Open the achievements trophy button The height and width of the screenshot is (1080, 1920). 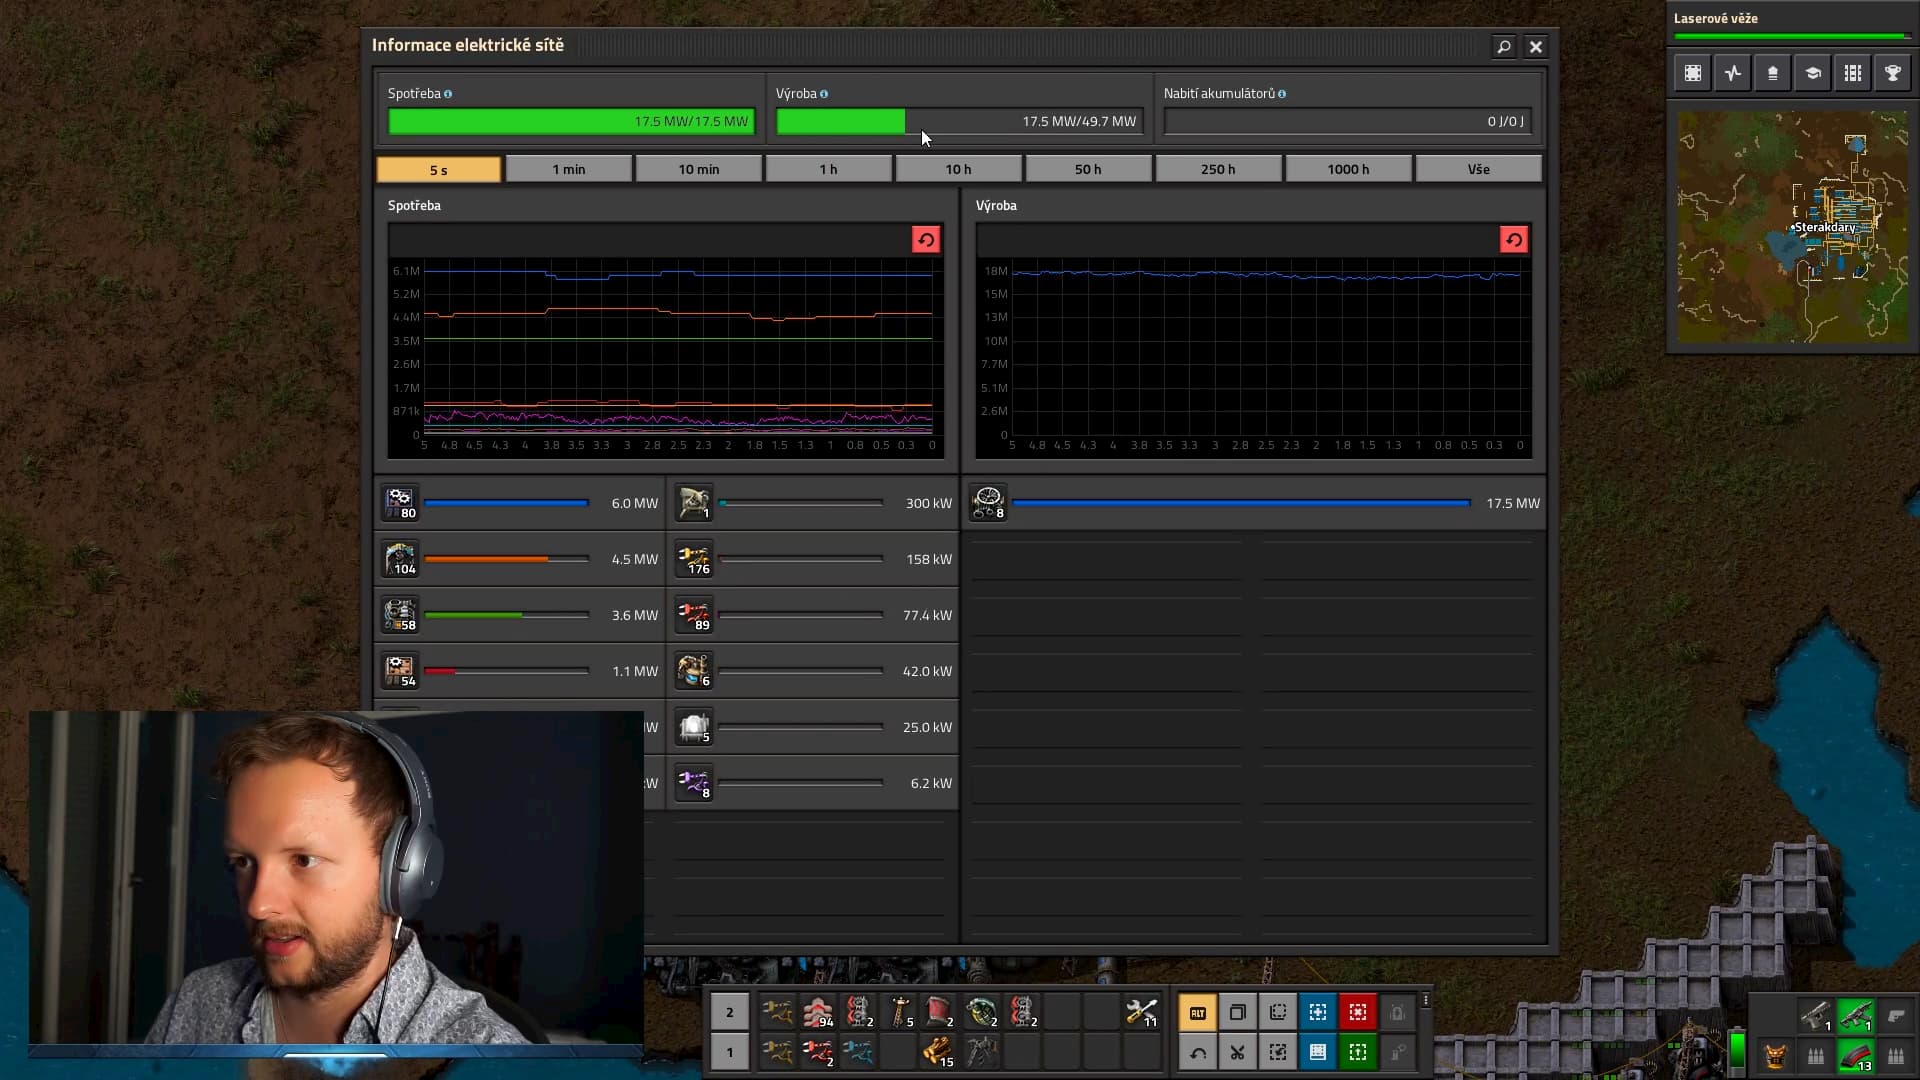[x=1893, y=73]
